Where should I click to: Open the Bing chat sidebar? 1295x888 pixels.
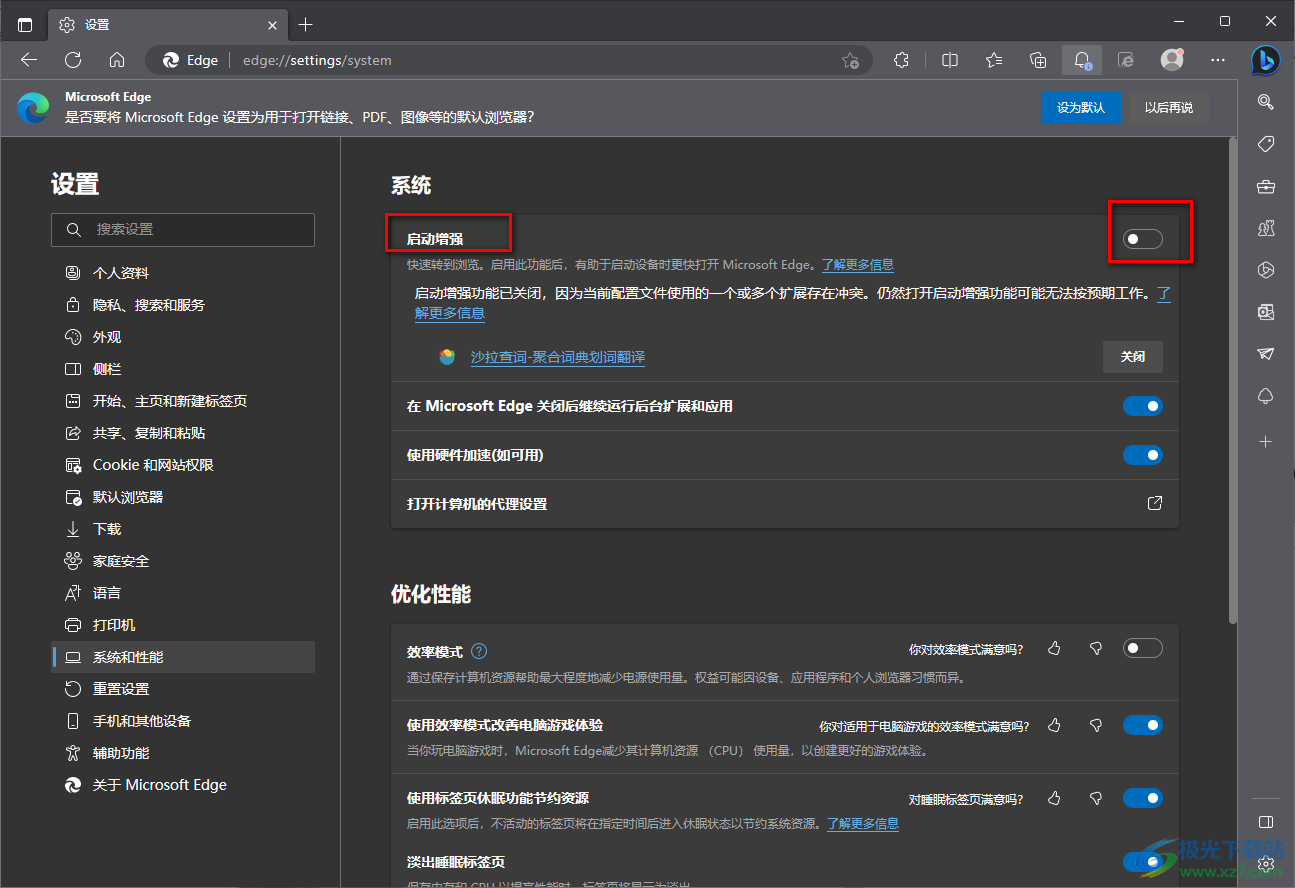1266,60
